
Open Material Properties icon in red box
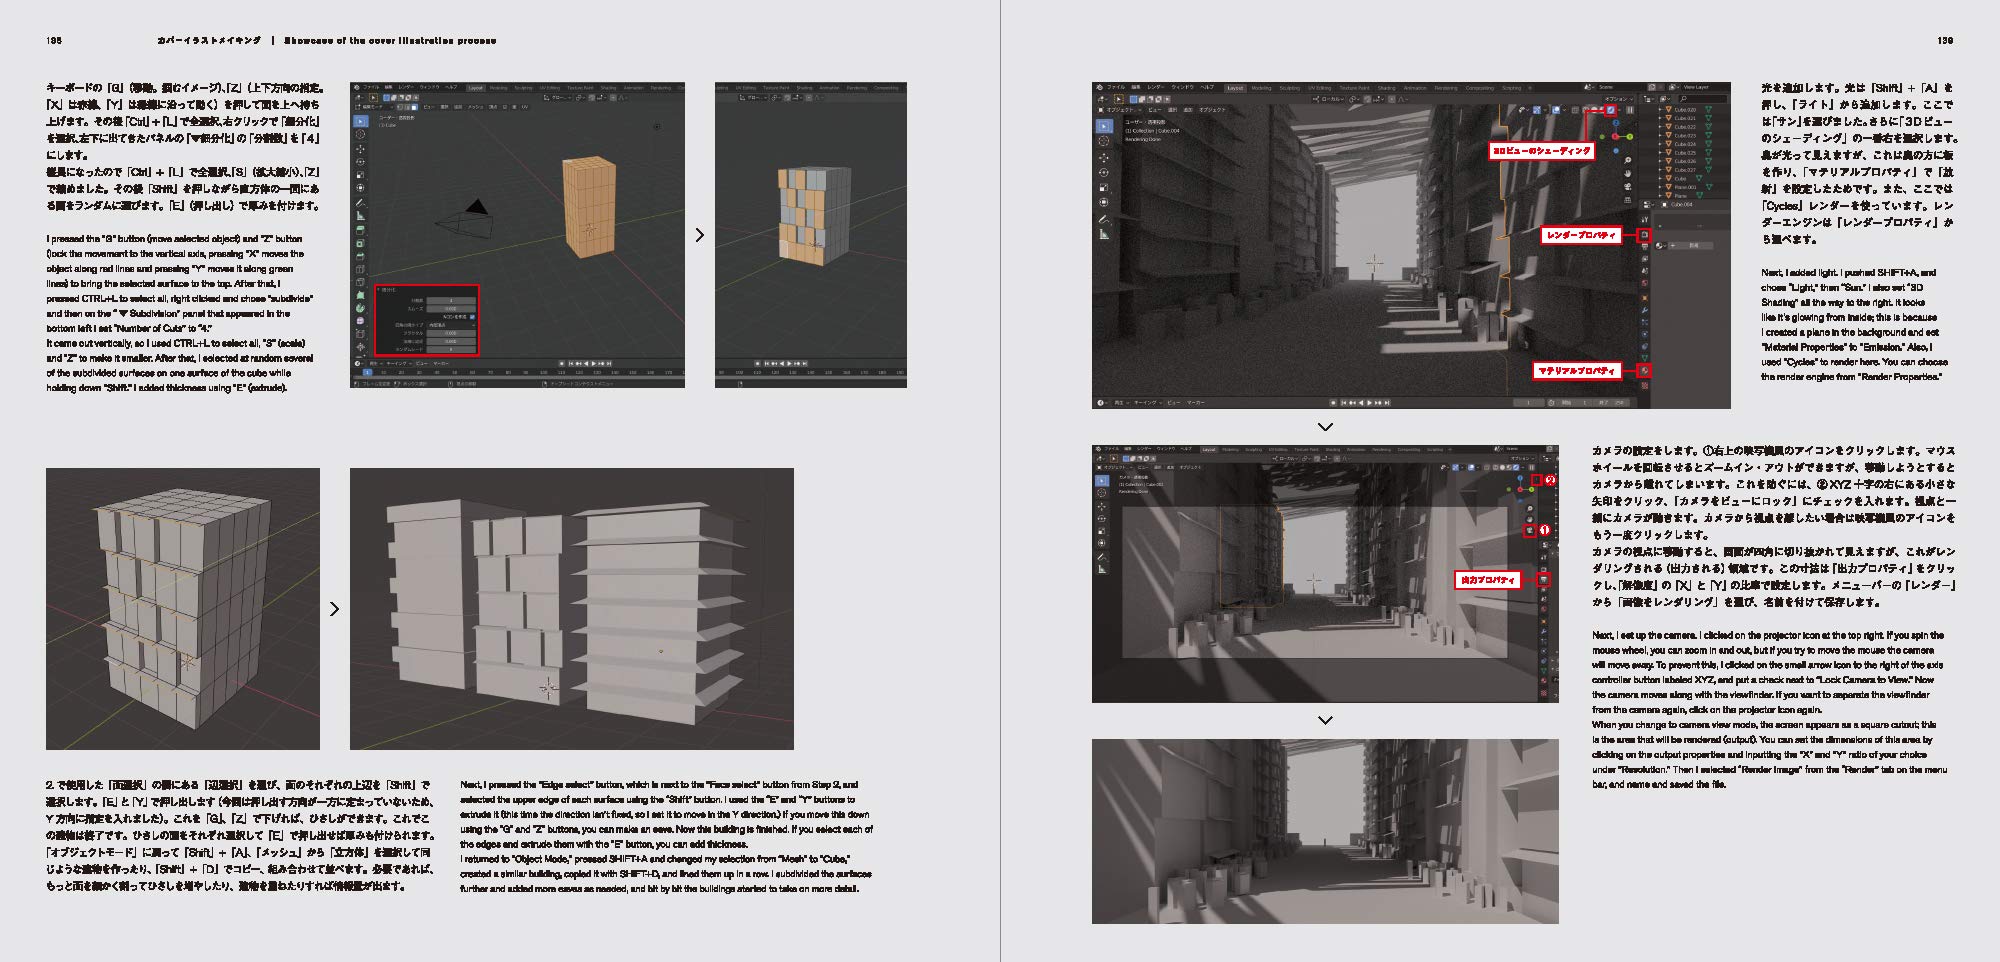coord(1644,370)
